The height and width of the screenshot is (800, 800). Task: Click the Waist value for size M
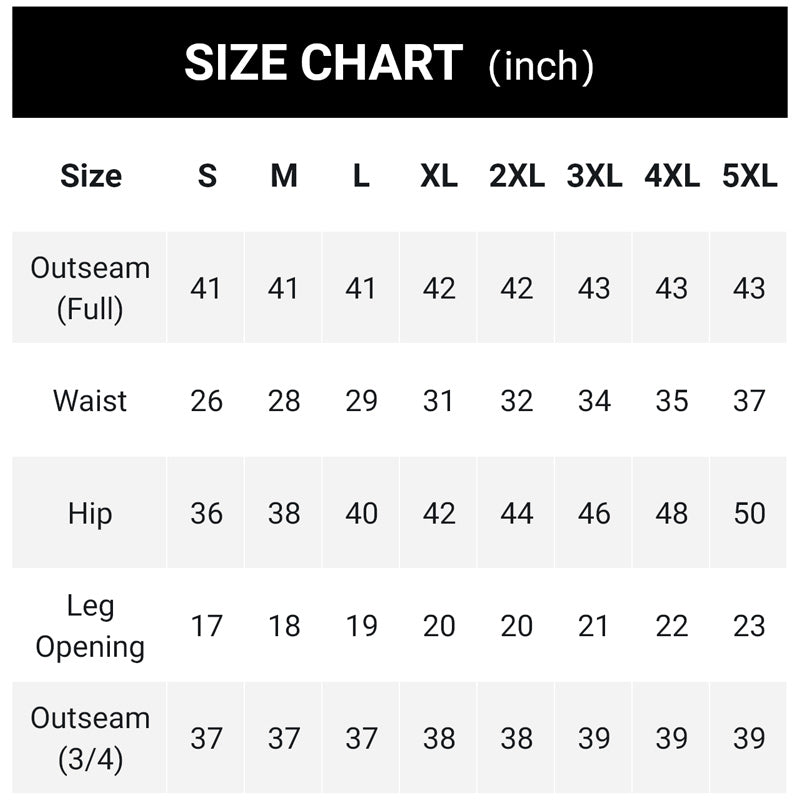(284, 401)
